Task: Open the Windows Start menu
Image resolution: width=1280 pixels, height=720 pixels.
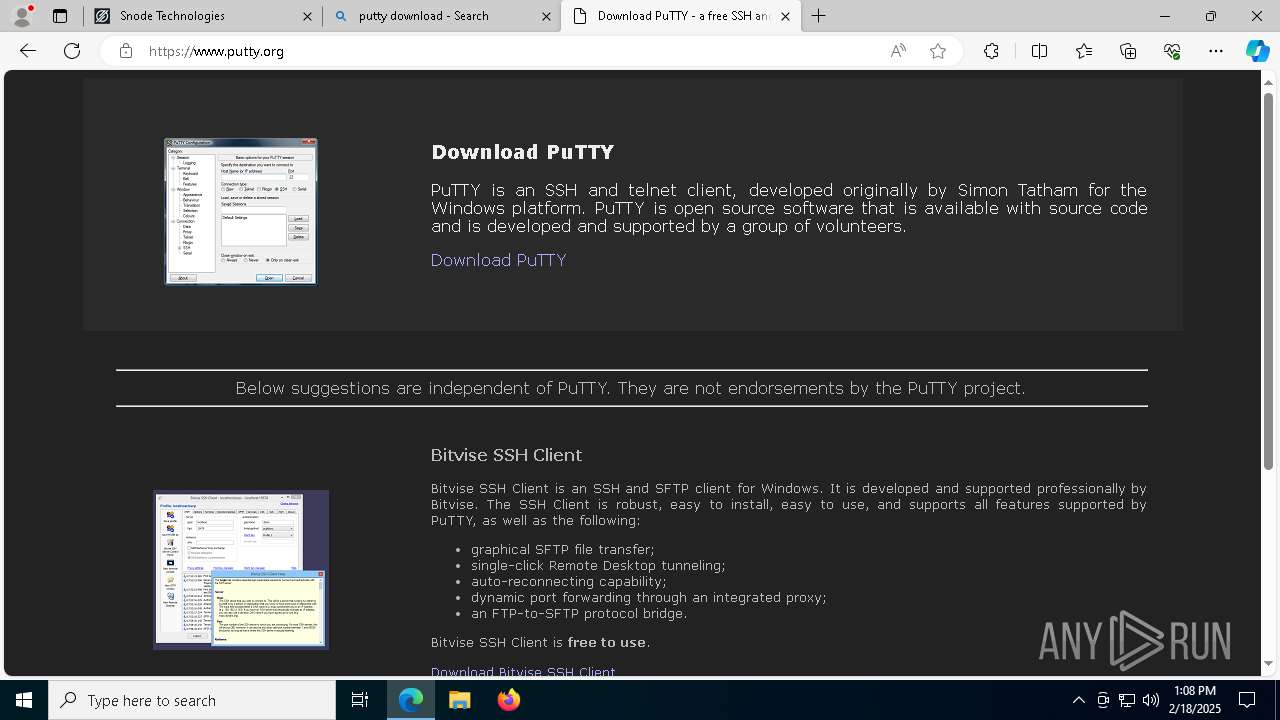Action: click(24, 700)
